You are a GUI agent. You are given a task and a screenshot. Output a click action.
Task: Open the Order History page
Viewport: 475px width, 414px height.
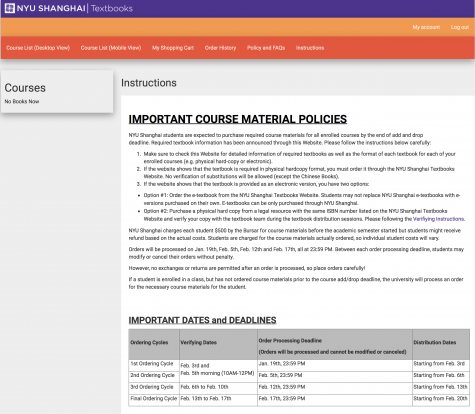click(x=220, y=48)
